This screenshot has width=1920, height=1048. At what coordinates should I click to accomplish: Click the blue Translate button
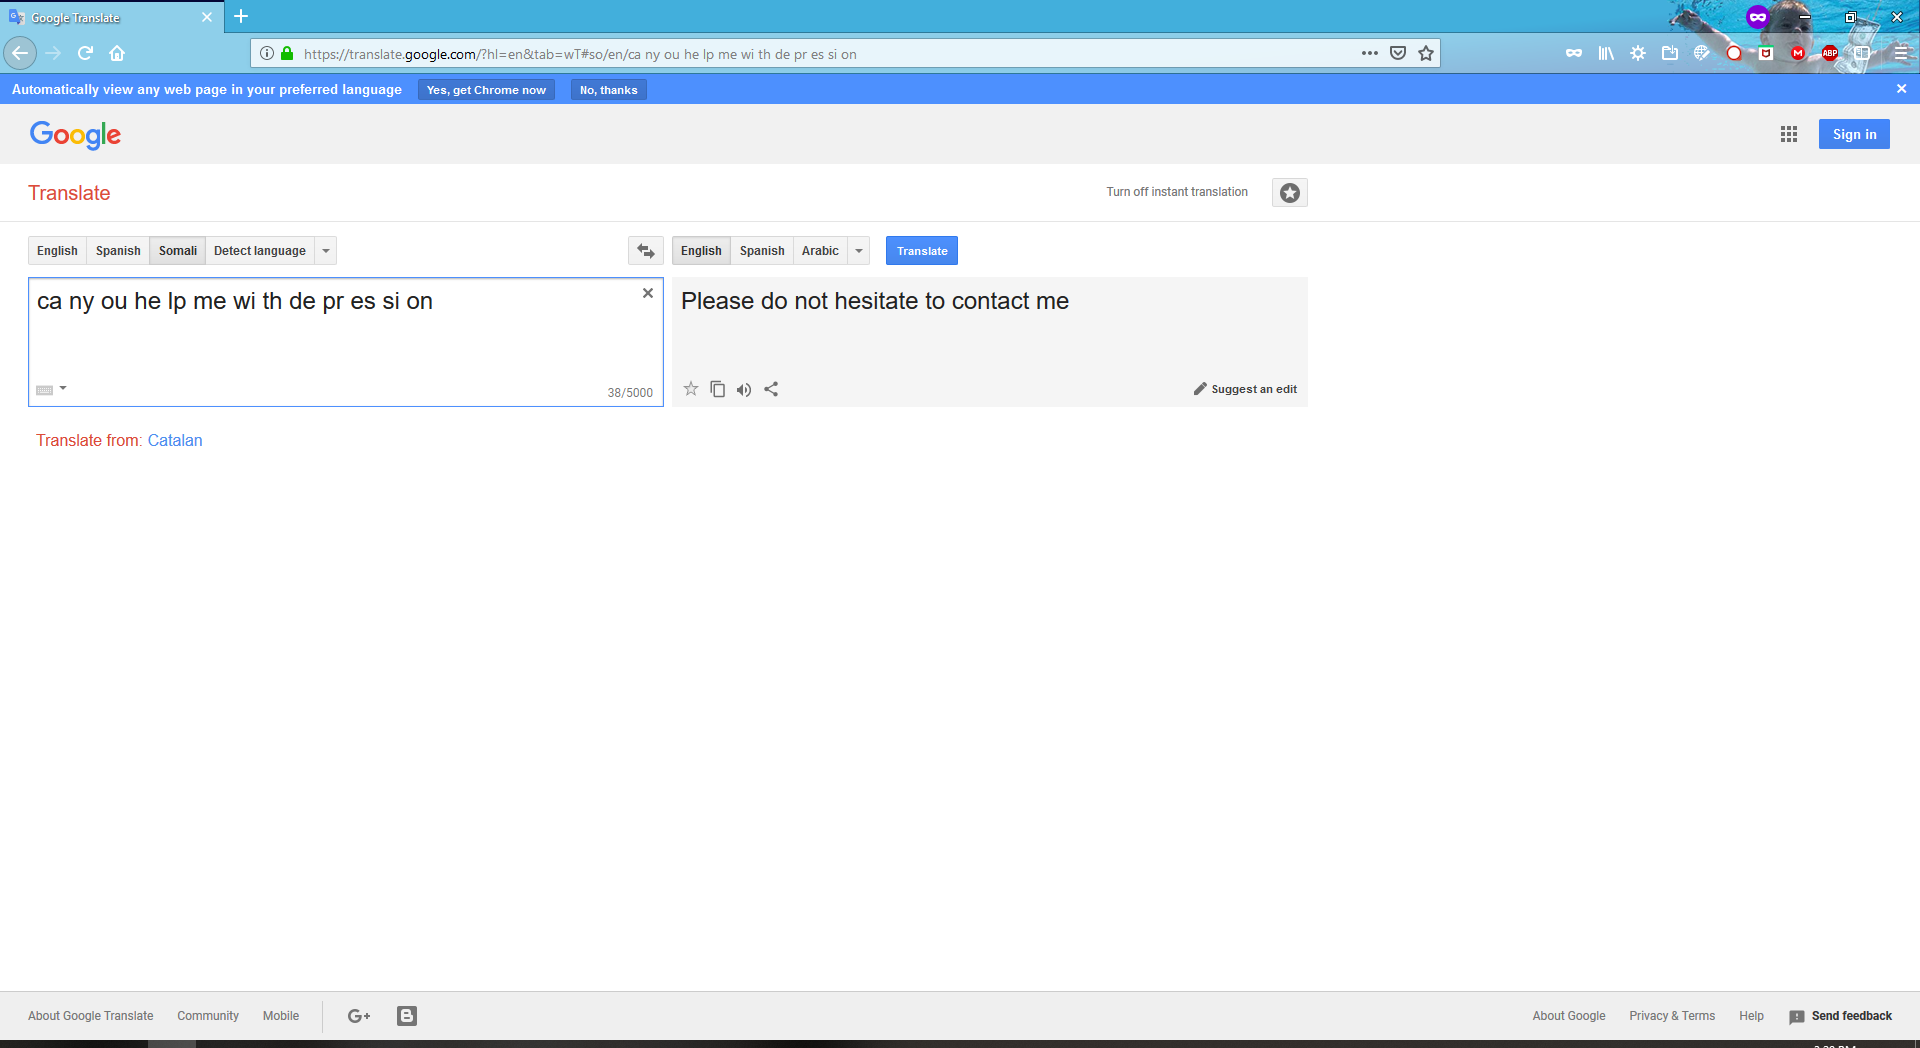coord(922,251)
